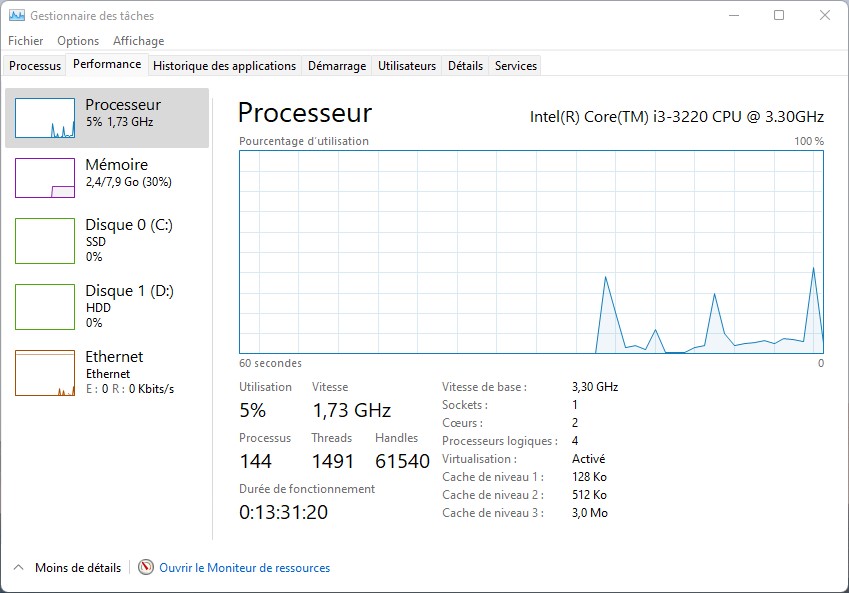Maximize the Task Manager window
The image size is (849, 593).
point(779,16)
